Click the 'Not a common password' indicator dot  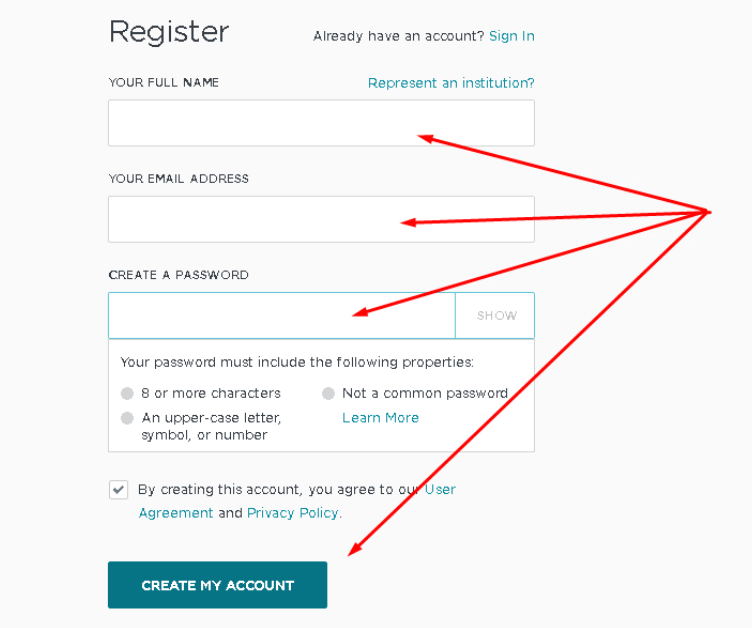[x=328, y=394]
